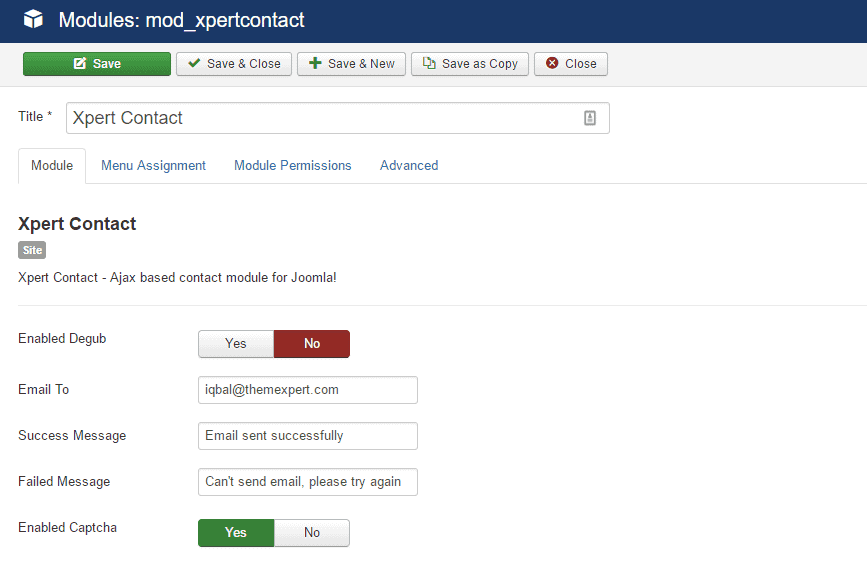This screenshot has width=867, height=561.
Task: Click the Site badge label
Action: [32, 250]
